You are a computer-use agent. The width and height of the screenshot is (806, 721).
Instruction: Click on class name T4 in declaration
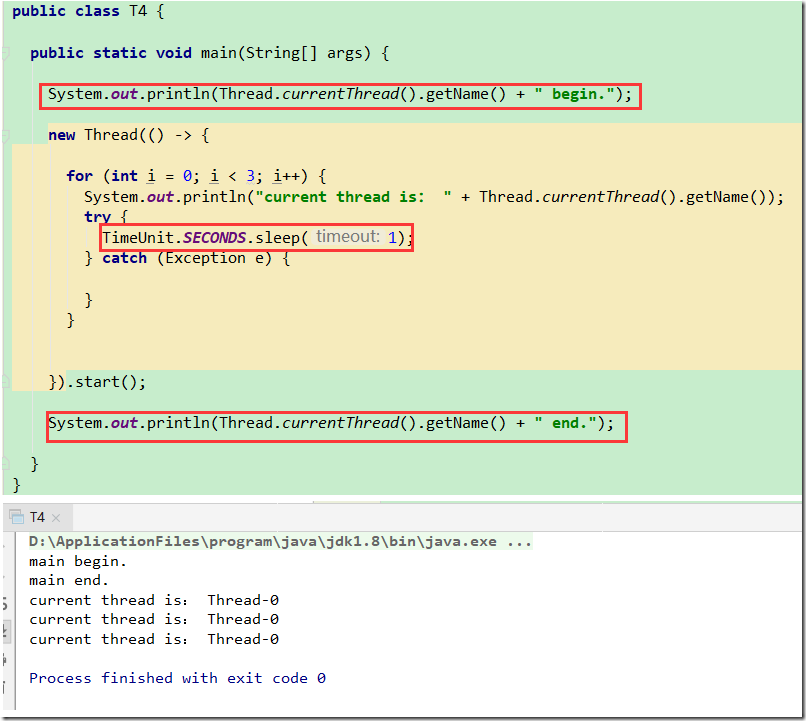click(x=138, y=11)
